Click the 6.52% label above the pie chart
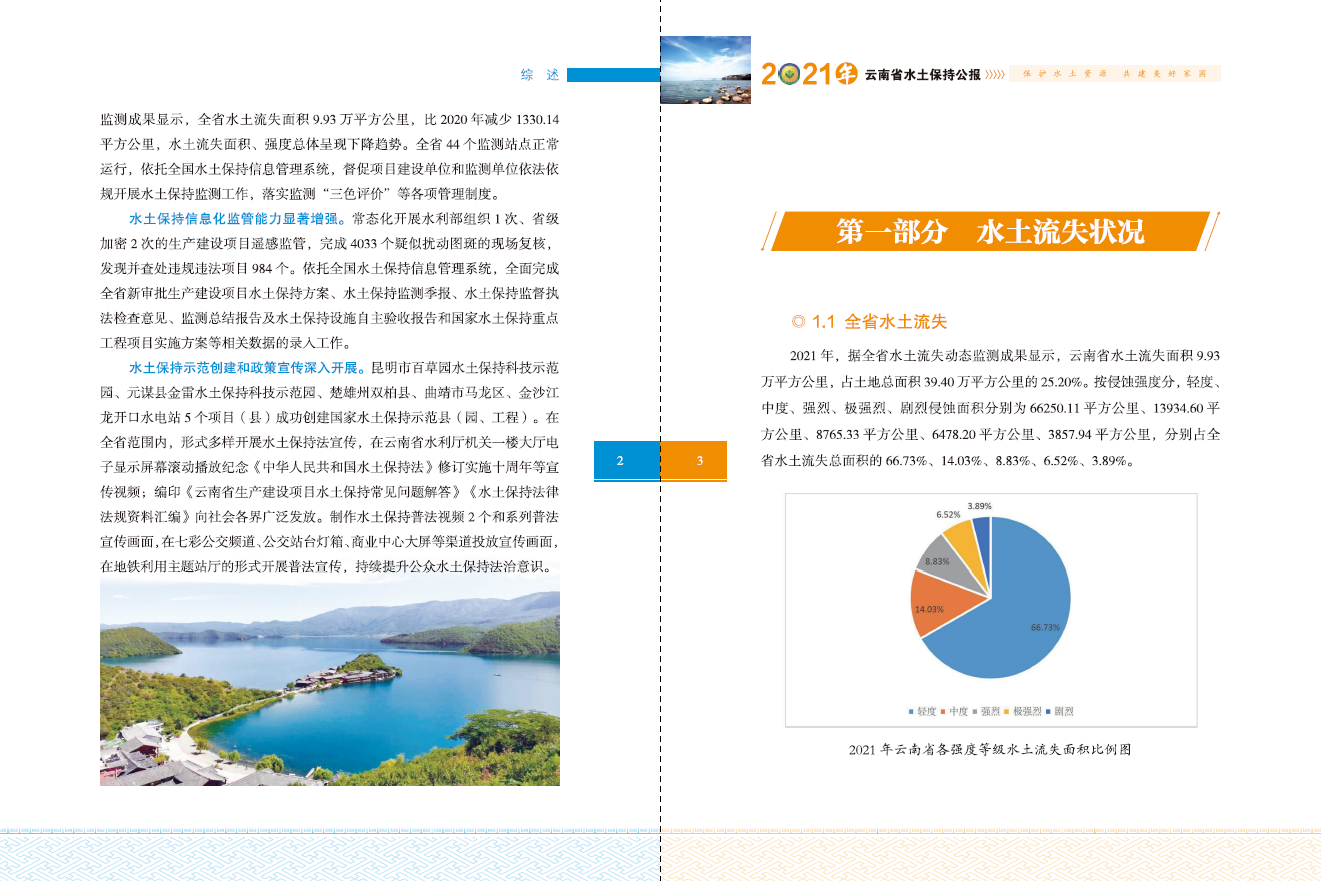The width and height of the screenshot is (1321, 881). (x=949, y=514)
